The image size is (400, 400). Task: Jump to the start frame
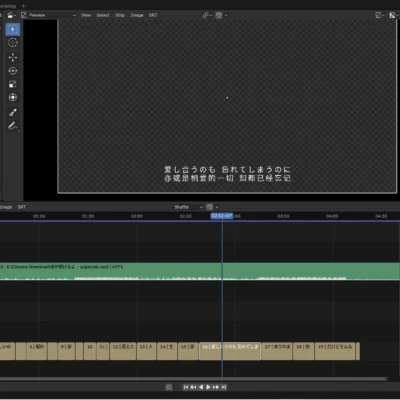coord(186,387)
